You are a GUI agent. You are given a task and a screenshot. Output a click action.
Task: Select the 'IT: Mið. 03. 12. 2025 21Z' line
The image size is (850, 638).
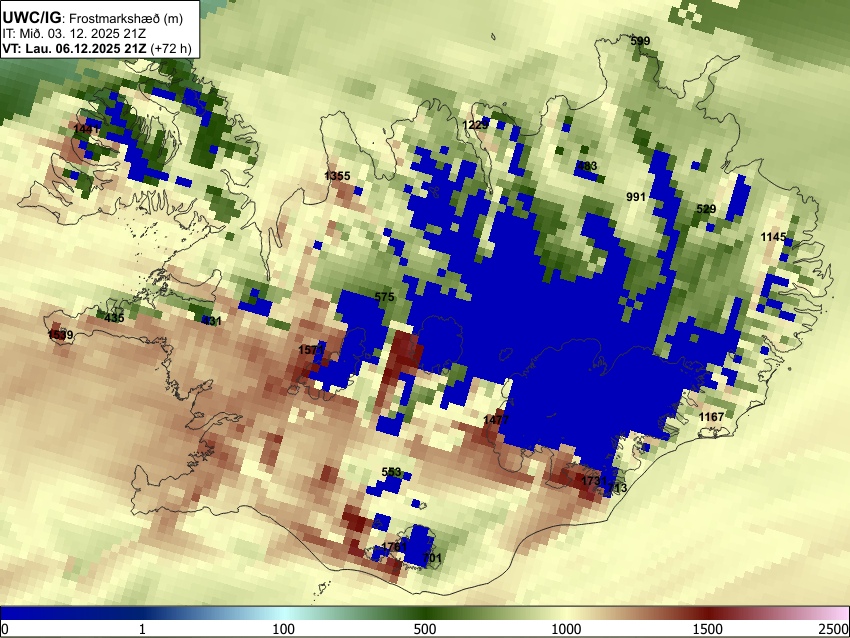click(73, 34)
